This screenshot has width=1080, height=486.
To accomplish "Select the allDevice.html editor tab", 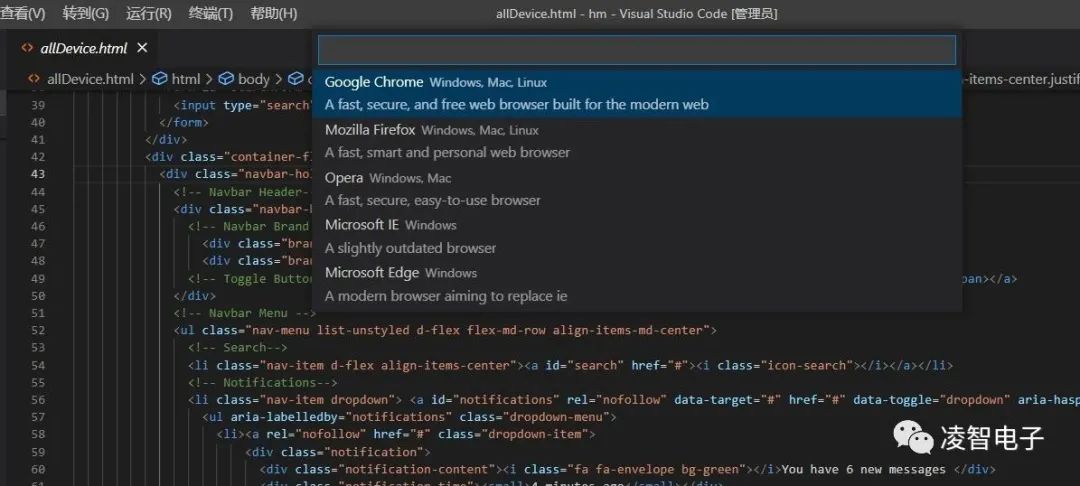I will (83, 48).
